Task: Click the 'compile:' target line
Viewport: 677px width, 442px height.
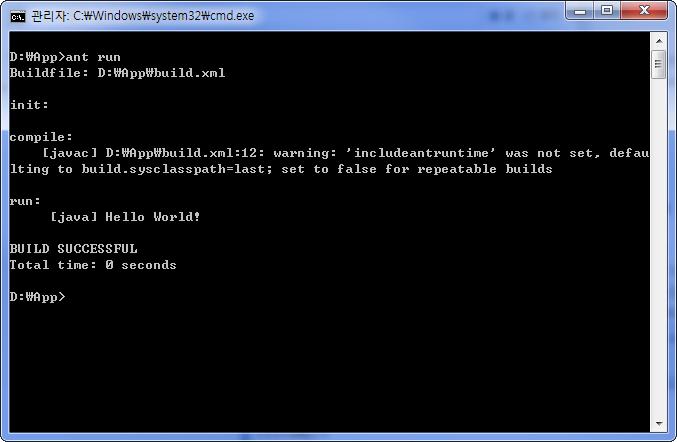Action: click(x=41, y=137)
